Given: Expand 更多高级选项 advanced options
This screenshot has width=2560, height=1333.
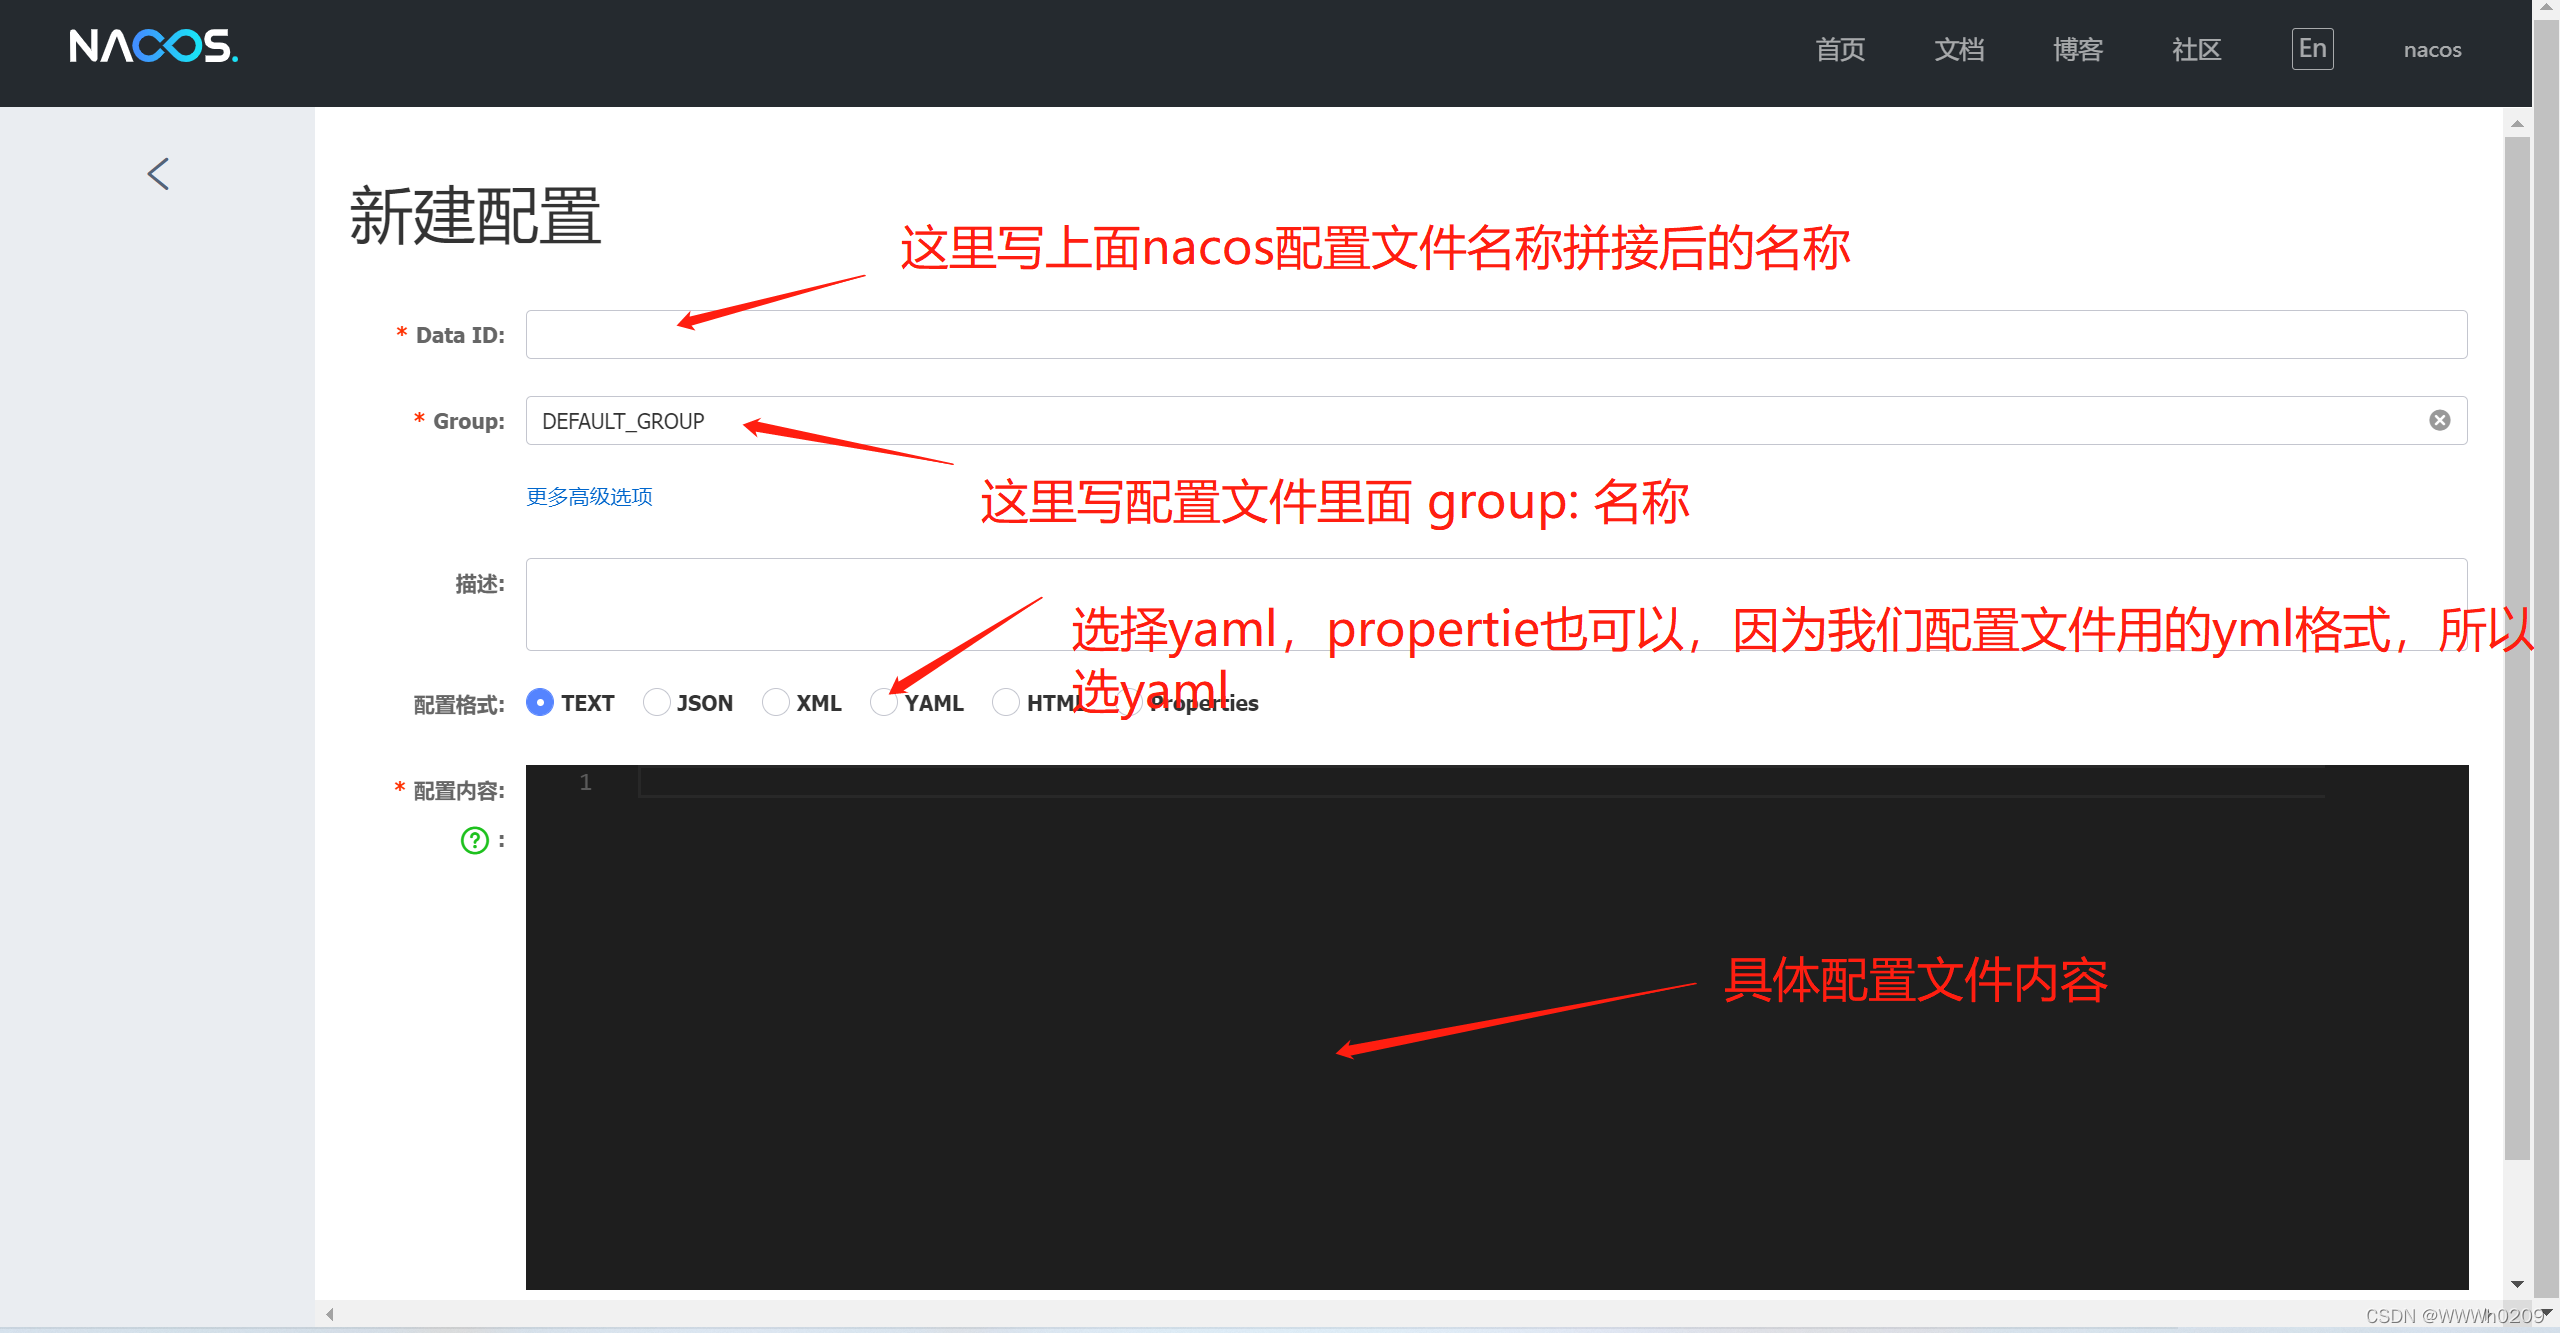Looking at the screenshot, I should pyautogui.click(x=589, y=497).
